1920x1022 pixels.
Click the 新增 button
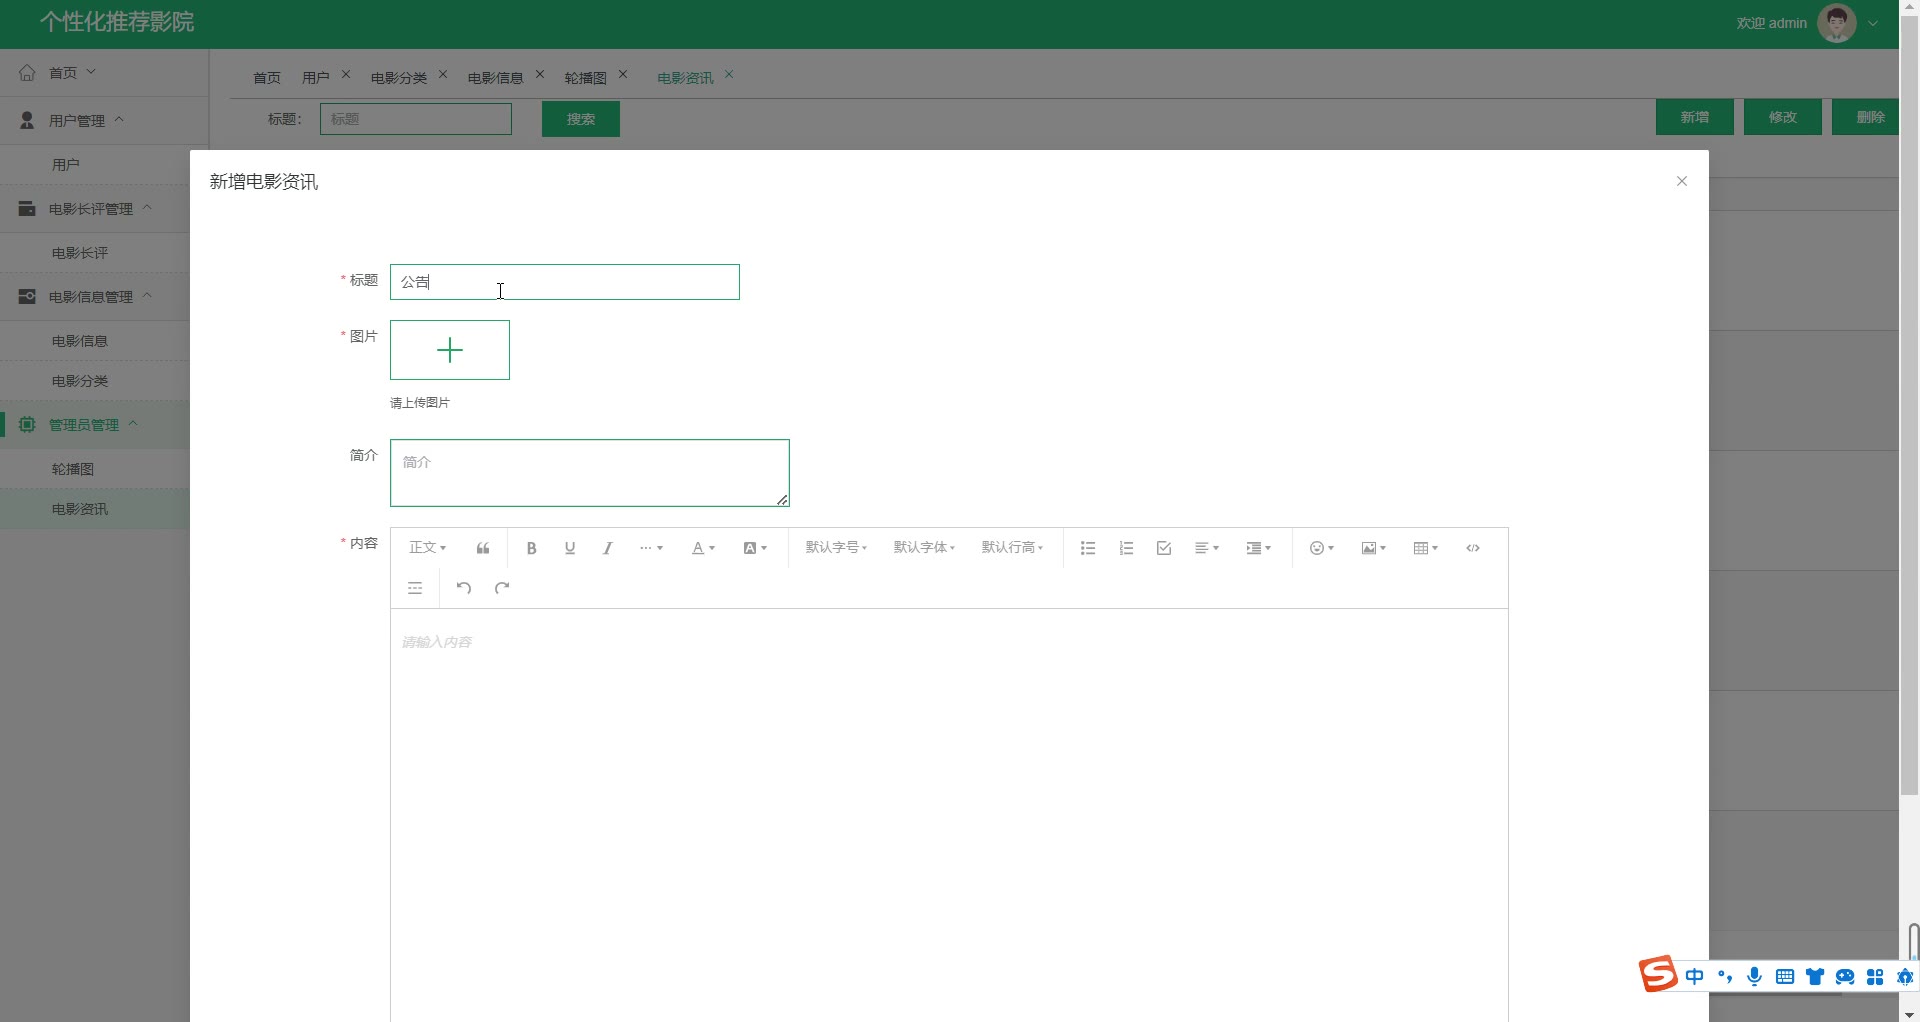(x=1695, y=117)
